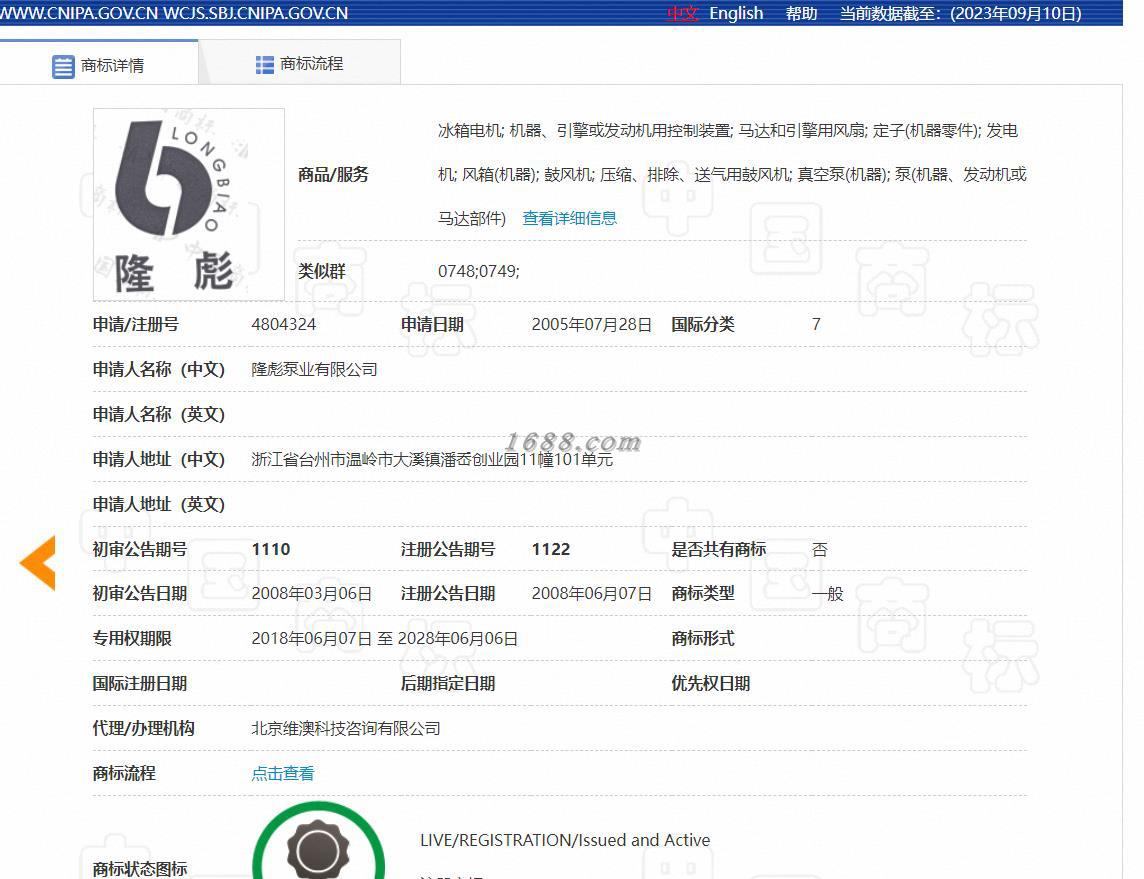Select the 商标状态图标 label
The image size is (1144, 879).
pyautogui.click(x=140, y=869)
